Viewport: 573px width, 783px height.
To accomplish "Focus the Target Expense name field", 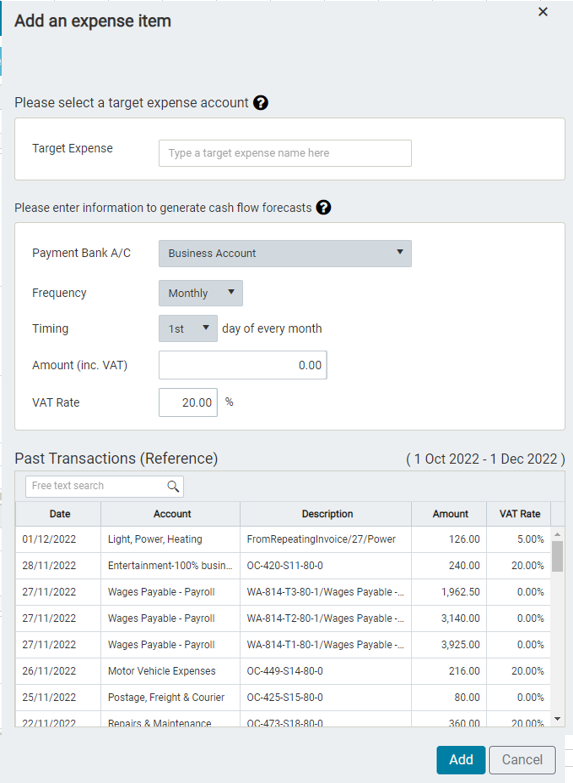I will pyautogui.click(x=285, y=153).
